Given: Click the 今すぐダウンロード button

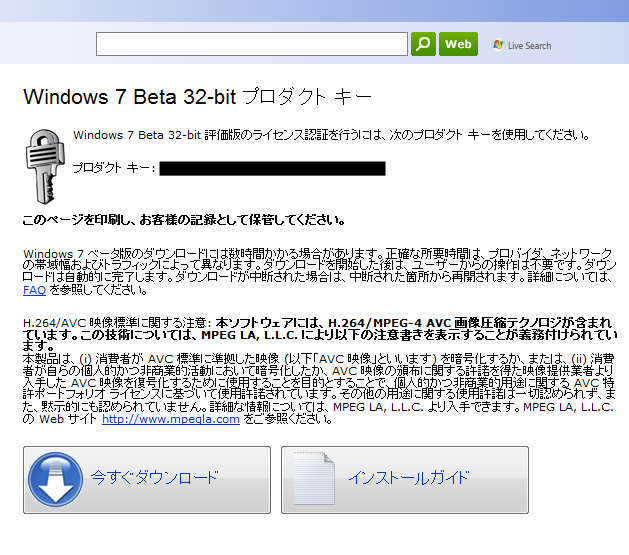Looking at the screenshot, I should 147,480.
